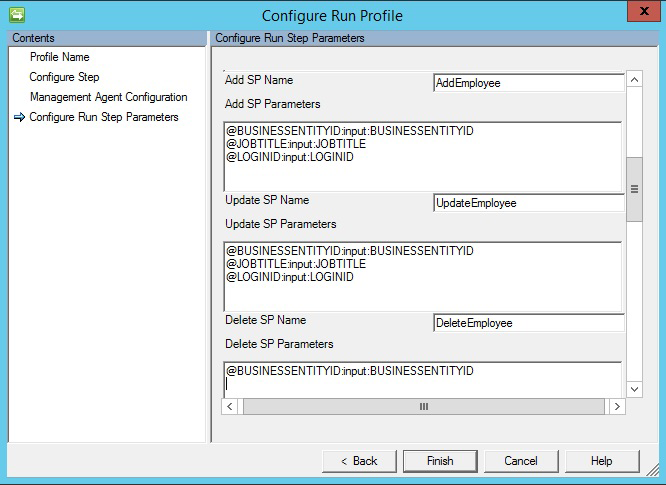Click the horizontal scrollbar right arrow
The height and width of the screenshot is (485, 666).
tap(617, 406)
